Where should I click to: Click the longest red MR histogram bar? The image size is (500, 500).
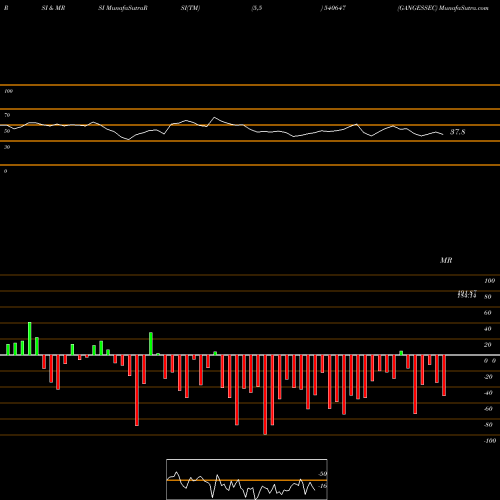pos(265,395)
